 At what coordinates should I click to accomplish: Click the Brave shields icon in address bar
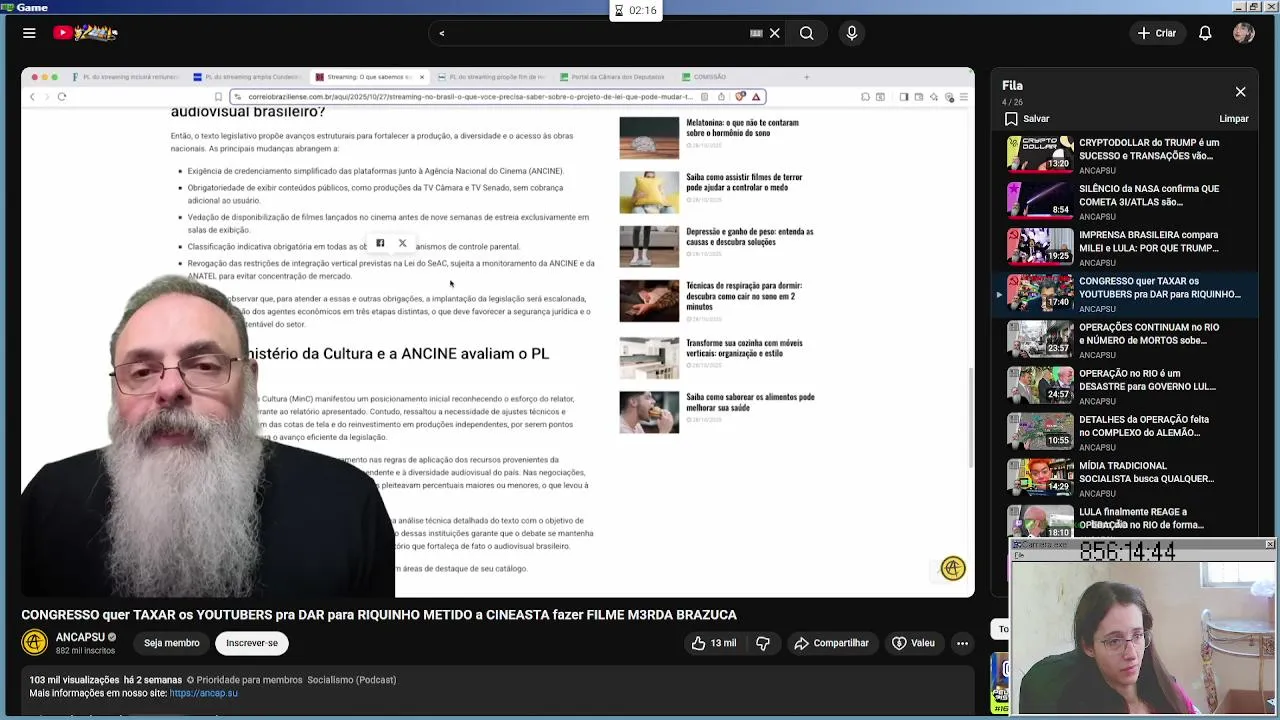coord(740,97)
